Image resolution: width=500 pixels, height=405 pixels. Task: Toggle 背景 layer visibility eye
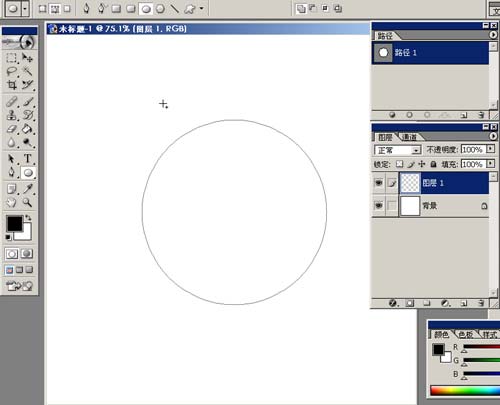pos(379,206)
